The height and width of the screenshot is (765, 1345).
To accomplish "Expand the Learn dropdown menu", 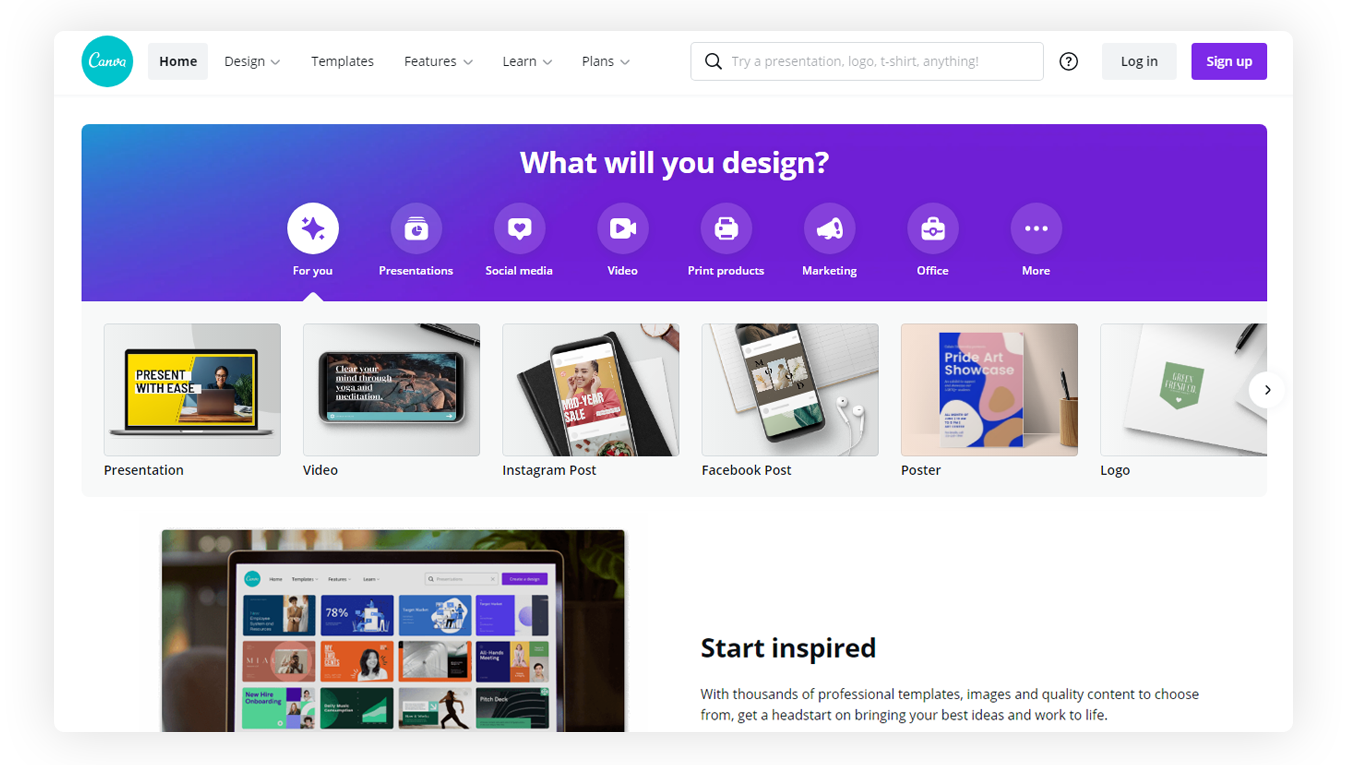I will point(527,61).
